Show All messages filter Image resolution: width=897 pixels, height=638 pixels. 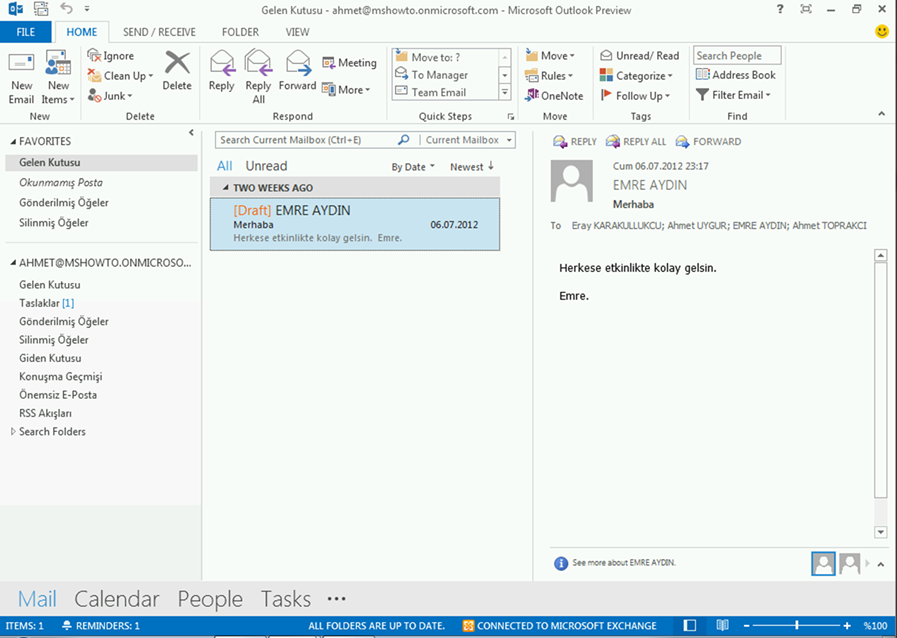[x=224, y=166]
